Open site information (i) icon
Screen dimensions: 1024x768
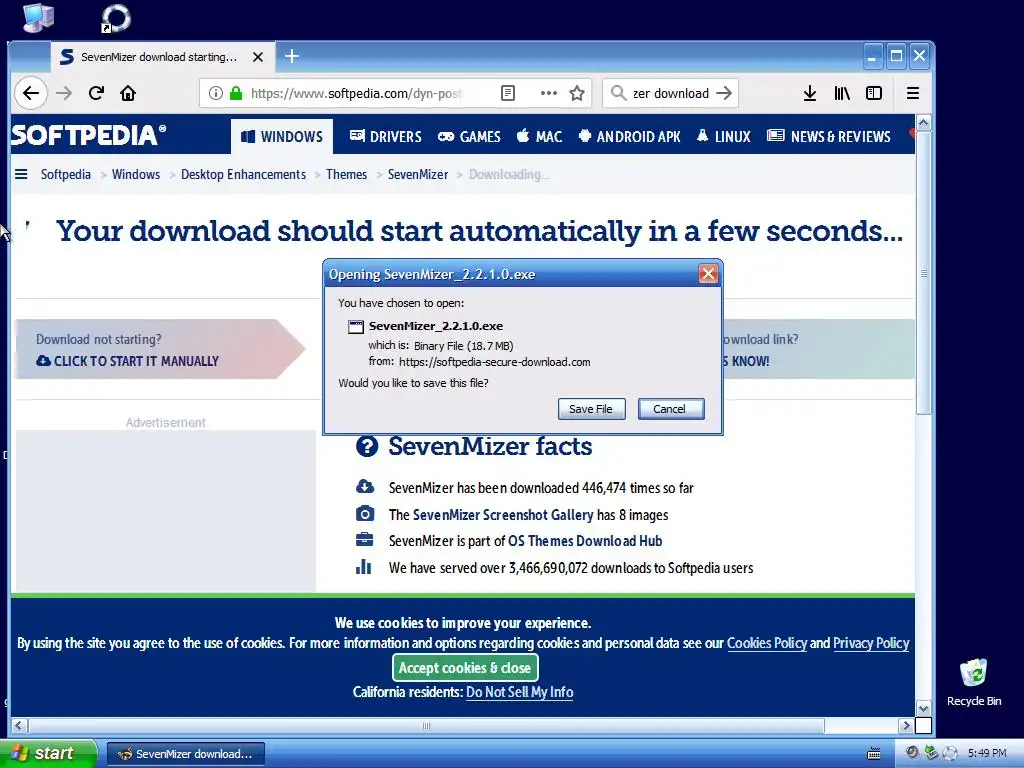pos(216,93)
